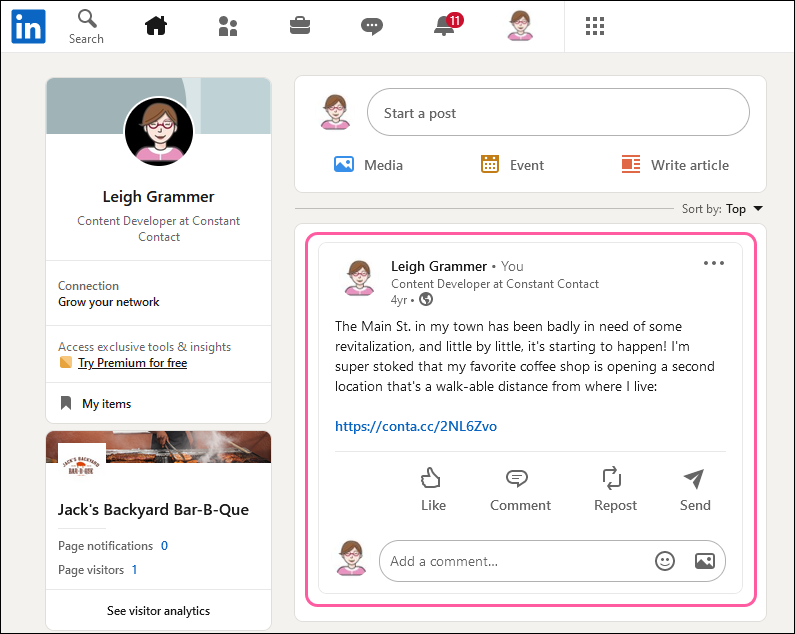Open Jack's Backyard Bar-B-Que page title
Viewport: 795px width, 634px height.
(x=153, y=510)
